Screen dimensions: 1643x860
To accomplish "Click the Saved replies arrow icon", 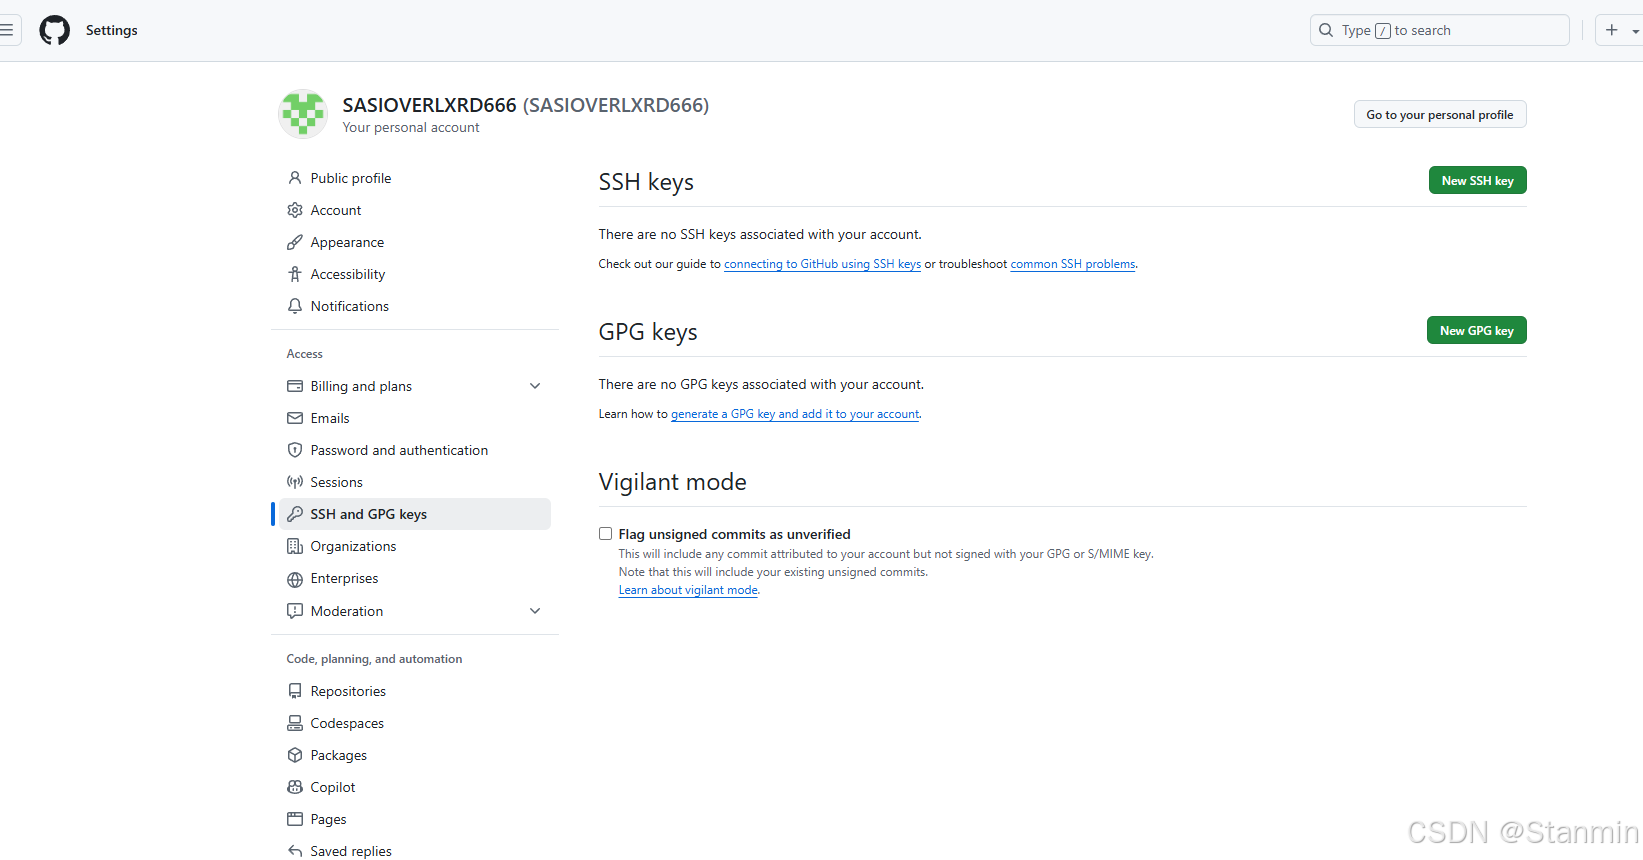I will point(295,851).
